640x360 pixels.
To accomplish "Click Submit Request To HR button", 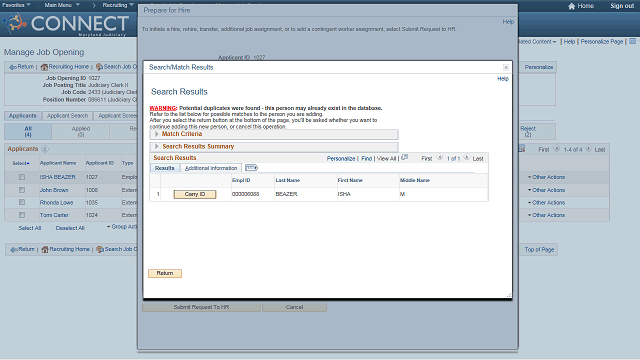I will click(x=201, y=307).
